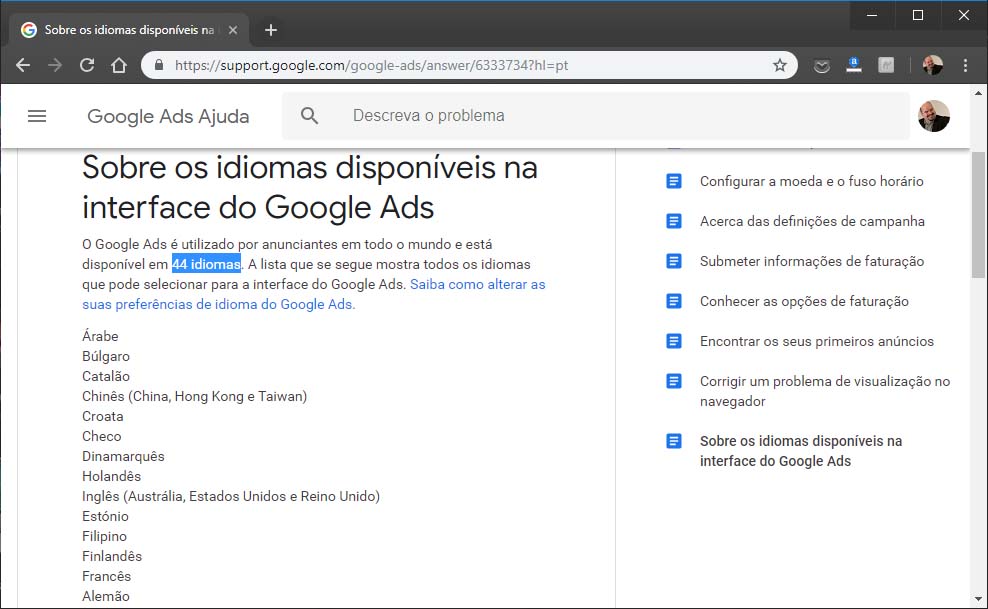Open the browser home page icon
Image resolution: width=988 pixels, height=609 pixels.
click(x=119, y=65)
